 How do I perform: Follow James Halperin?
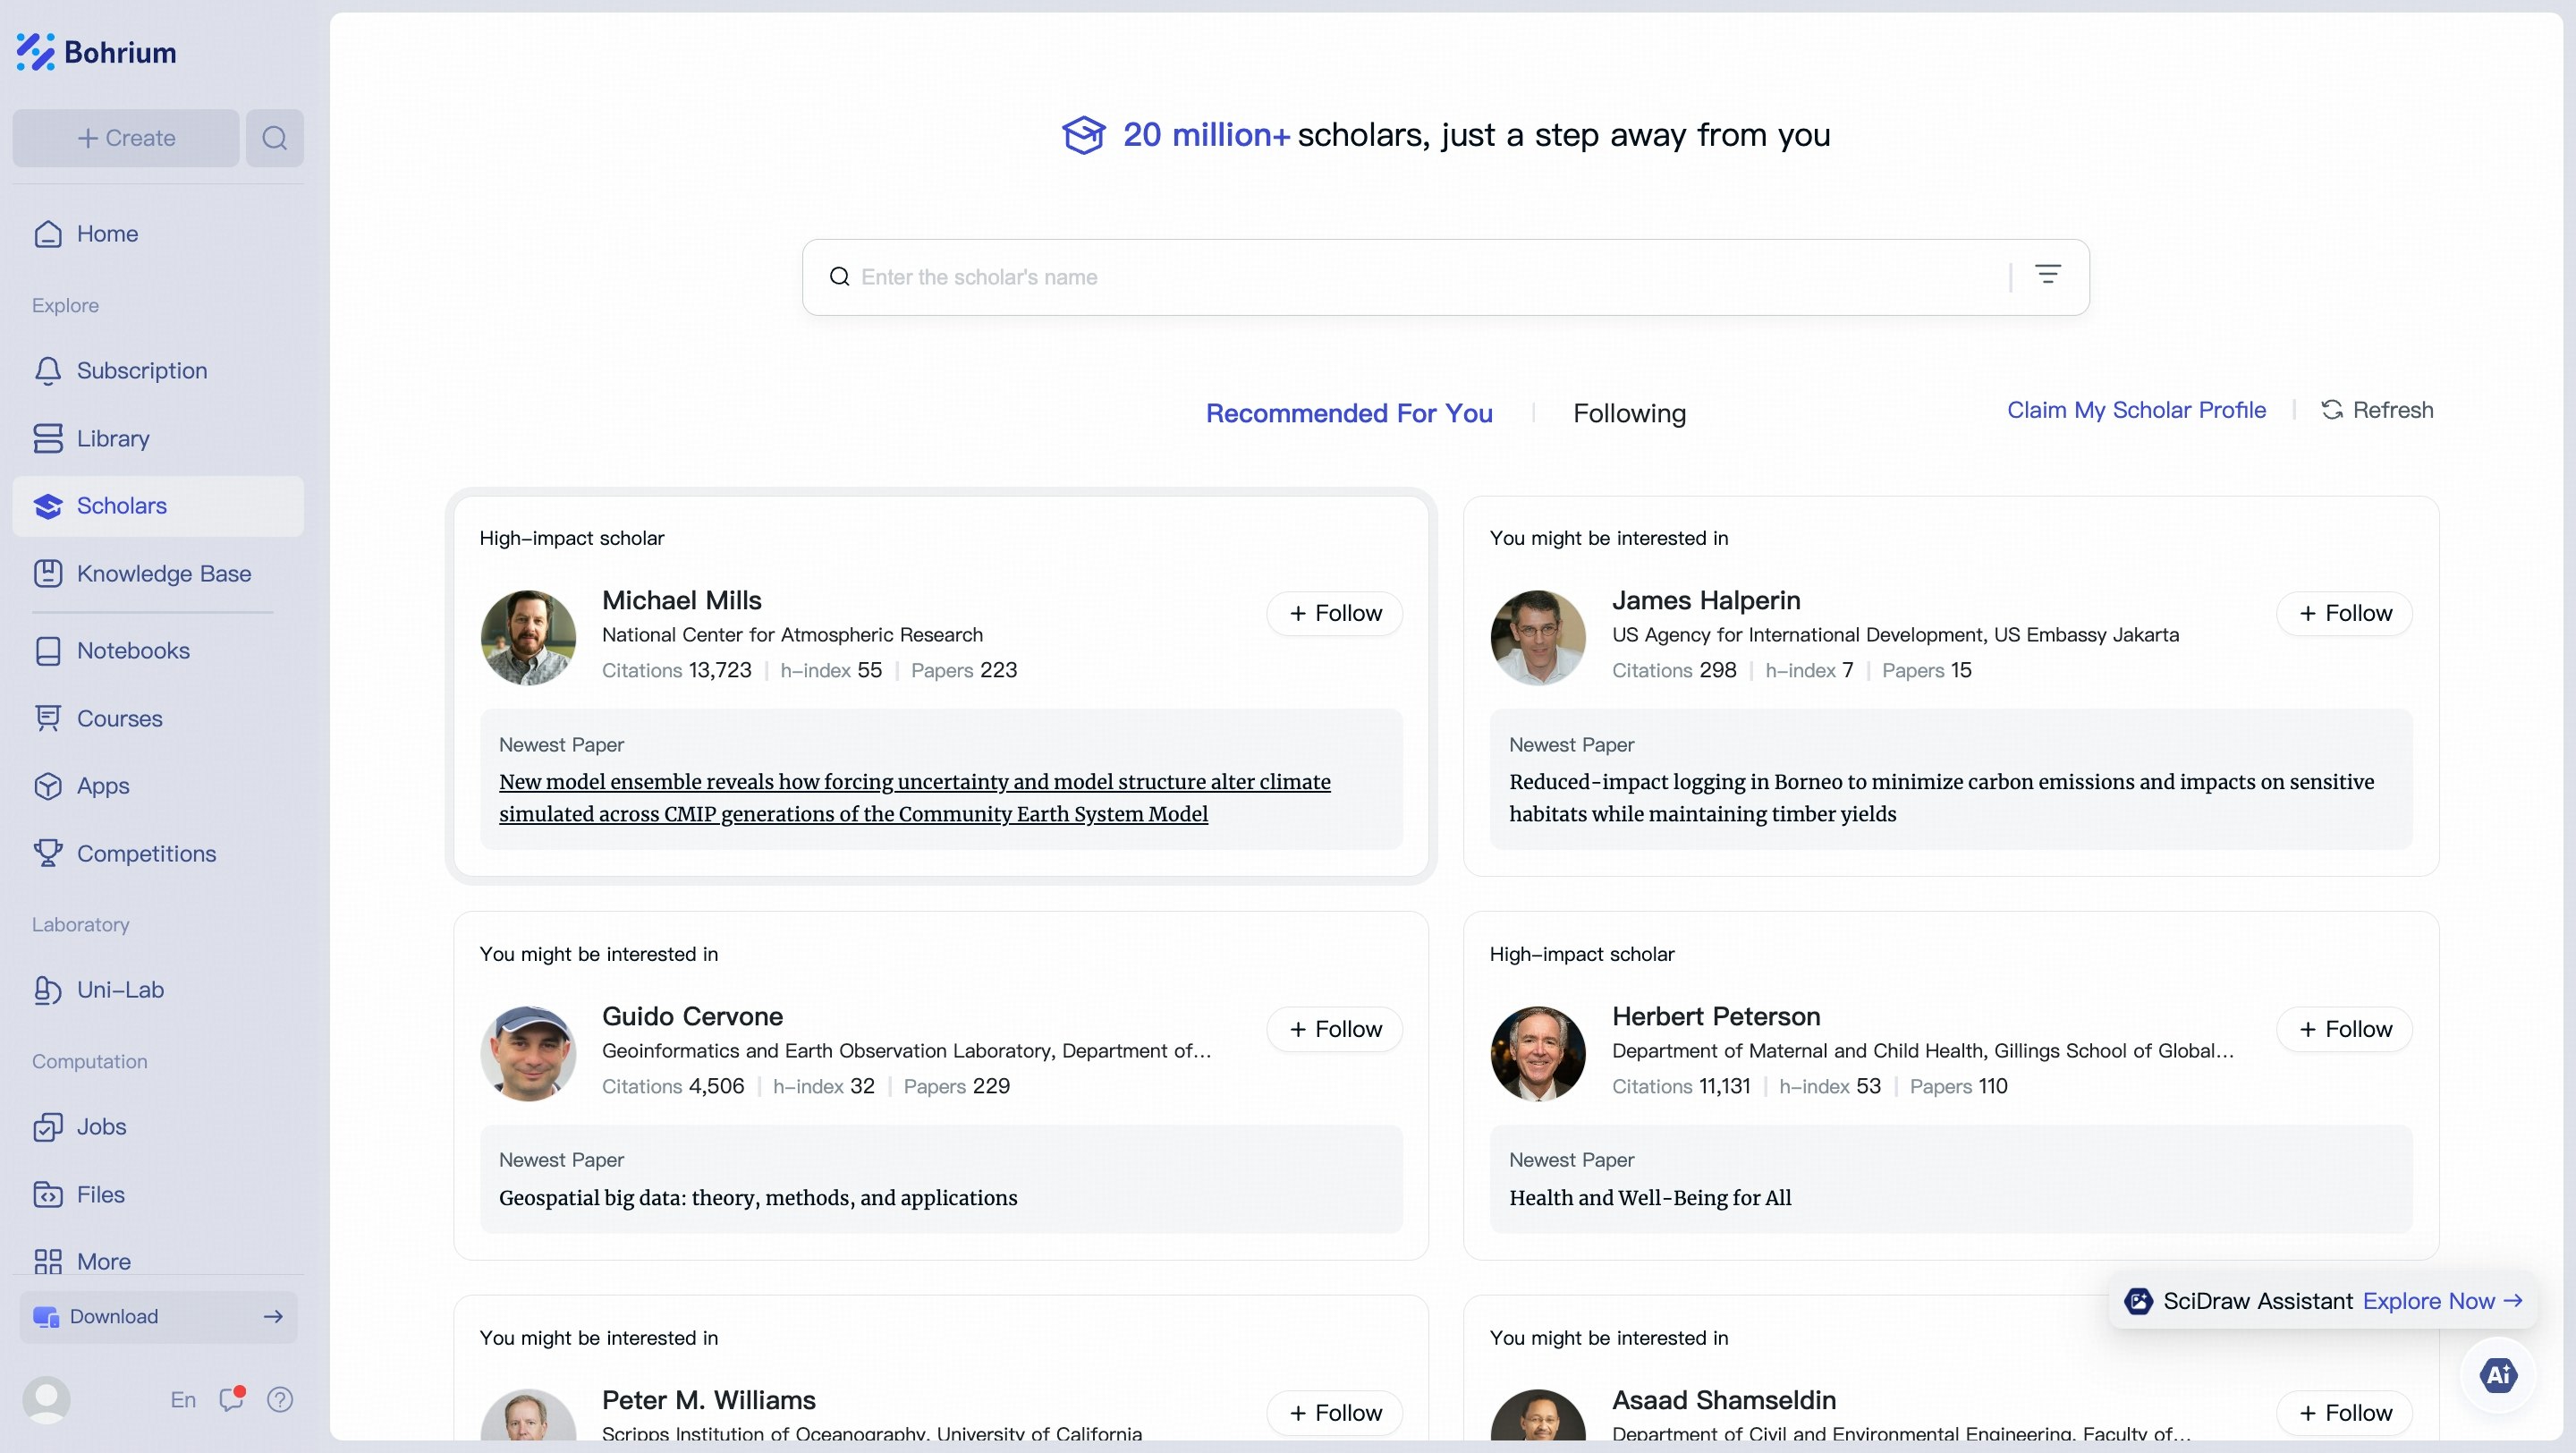tap(2344, 613)
